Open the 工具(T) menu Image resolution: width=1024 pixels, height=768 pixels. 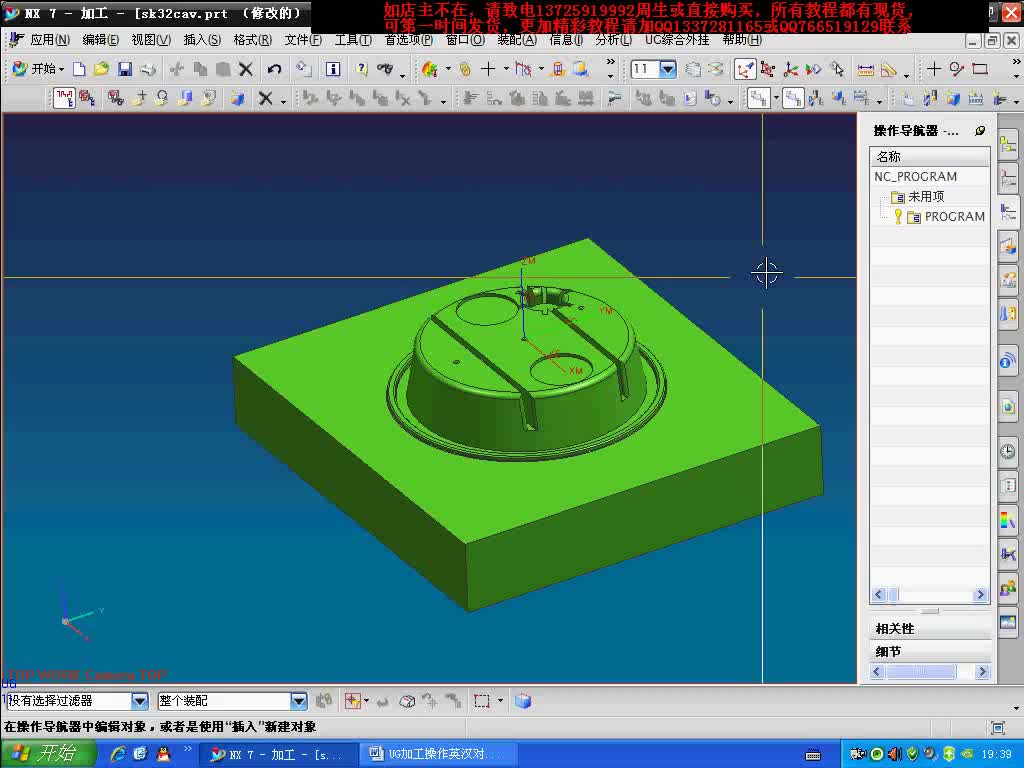click(x=353, y=40)
